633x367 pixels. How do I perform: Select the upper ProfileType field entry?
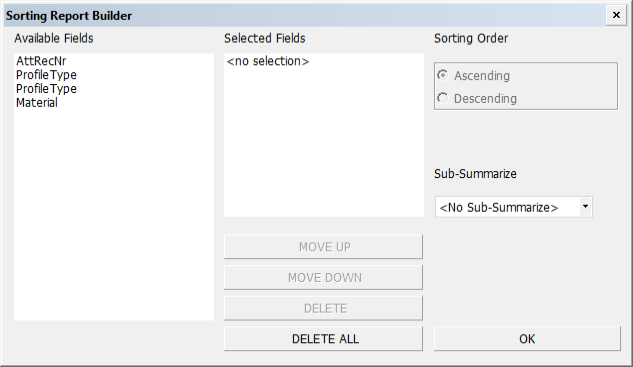pyautogui.click(x=46, y=75)
